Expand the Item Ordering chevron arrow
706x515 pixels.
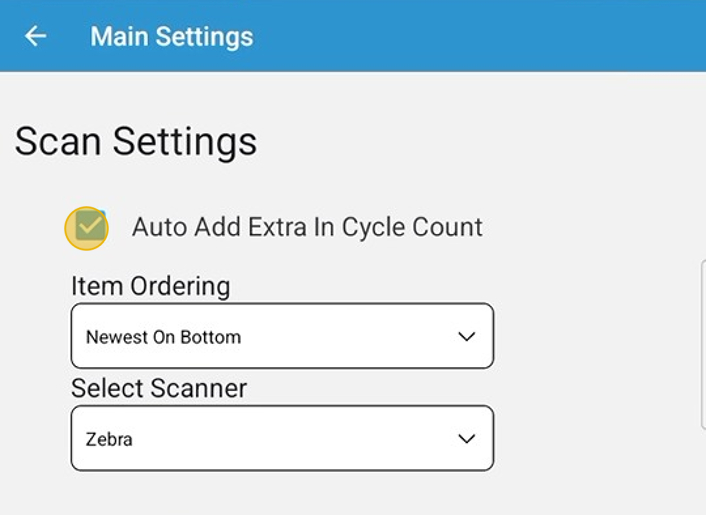466,337
